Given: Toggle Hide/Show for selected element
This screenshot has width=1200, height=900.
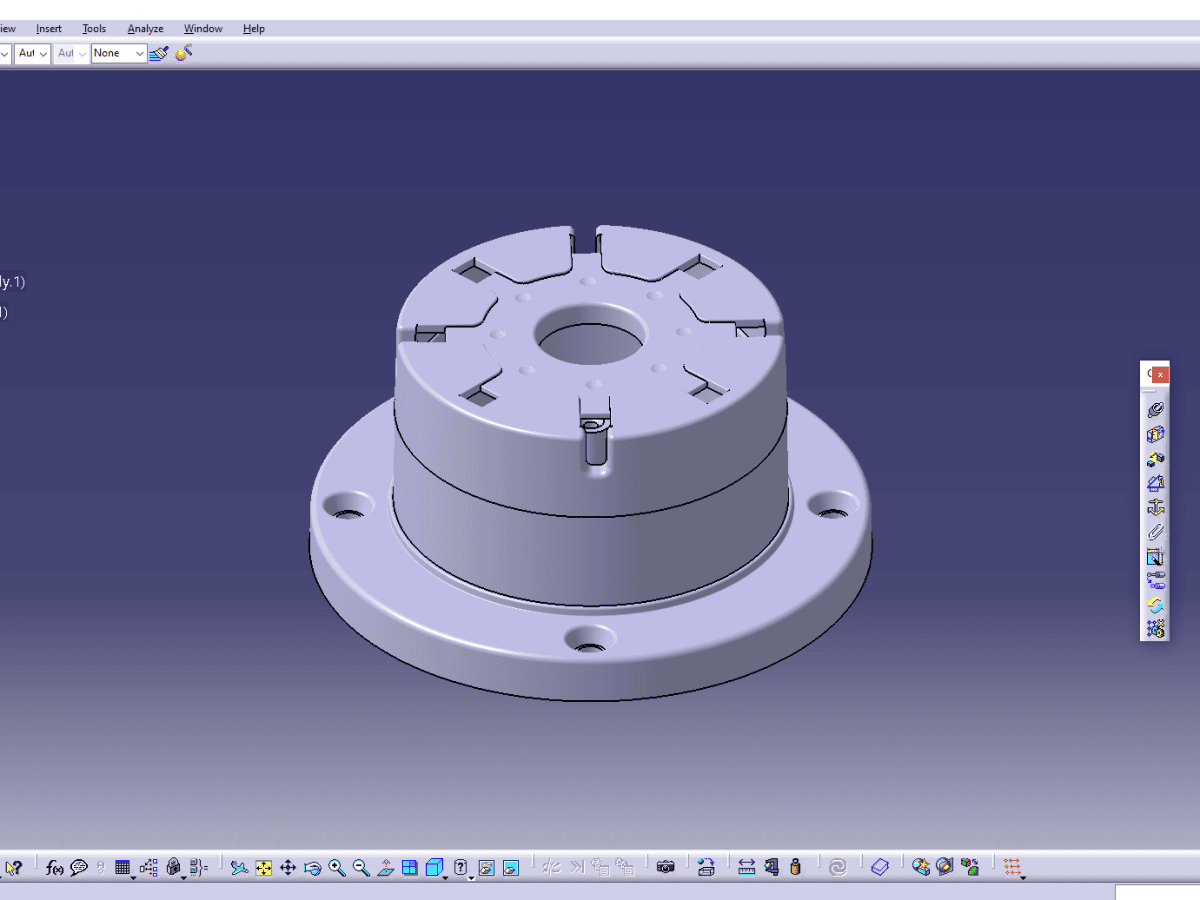Looking at the screenshot, I should 487,868.
